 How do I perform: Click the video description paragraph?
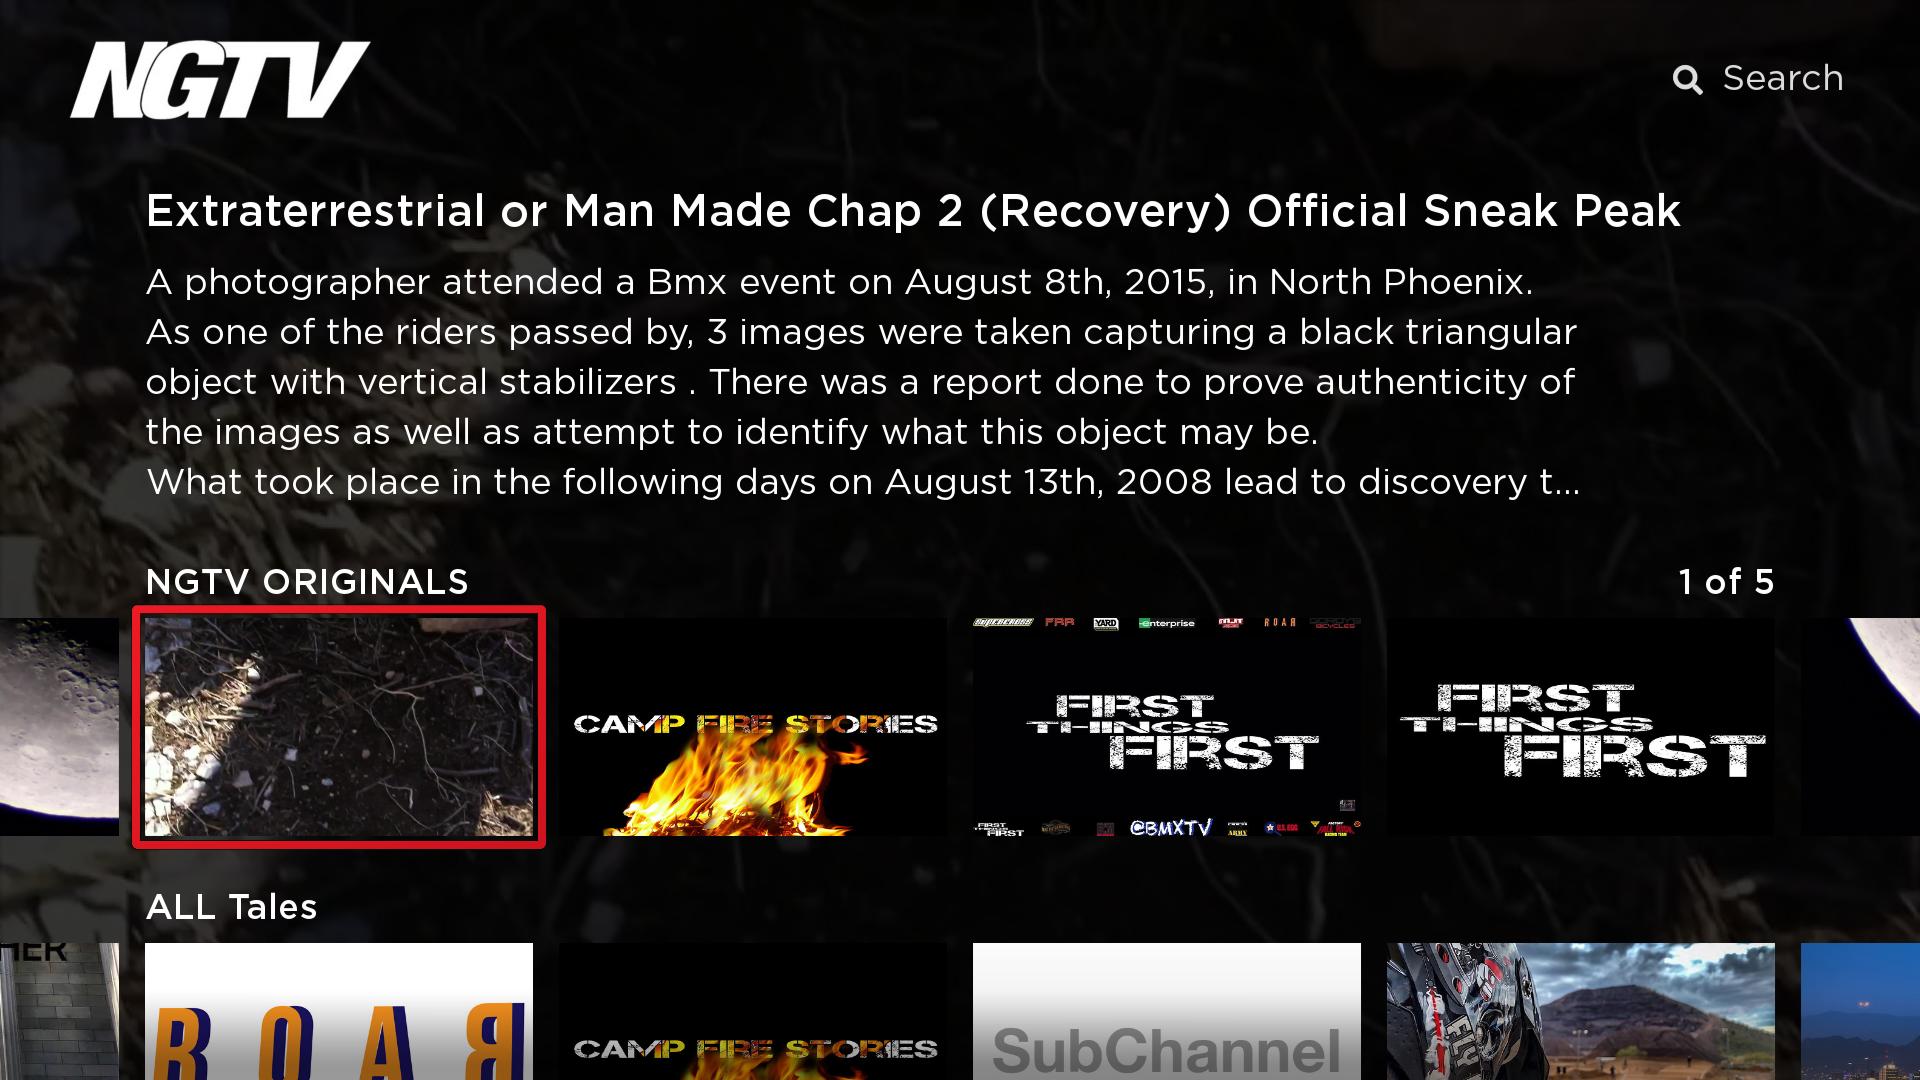pyautogui.click(x=863, y=382)
